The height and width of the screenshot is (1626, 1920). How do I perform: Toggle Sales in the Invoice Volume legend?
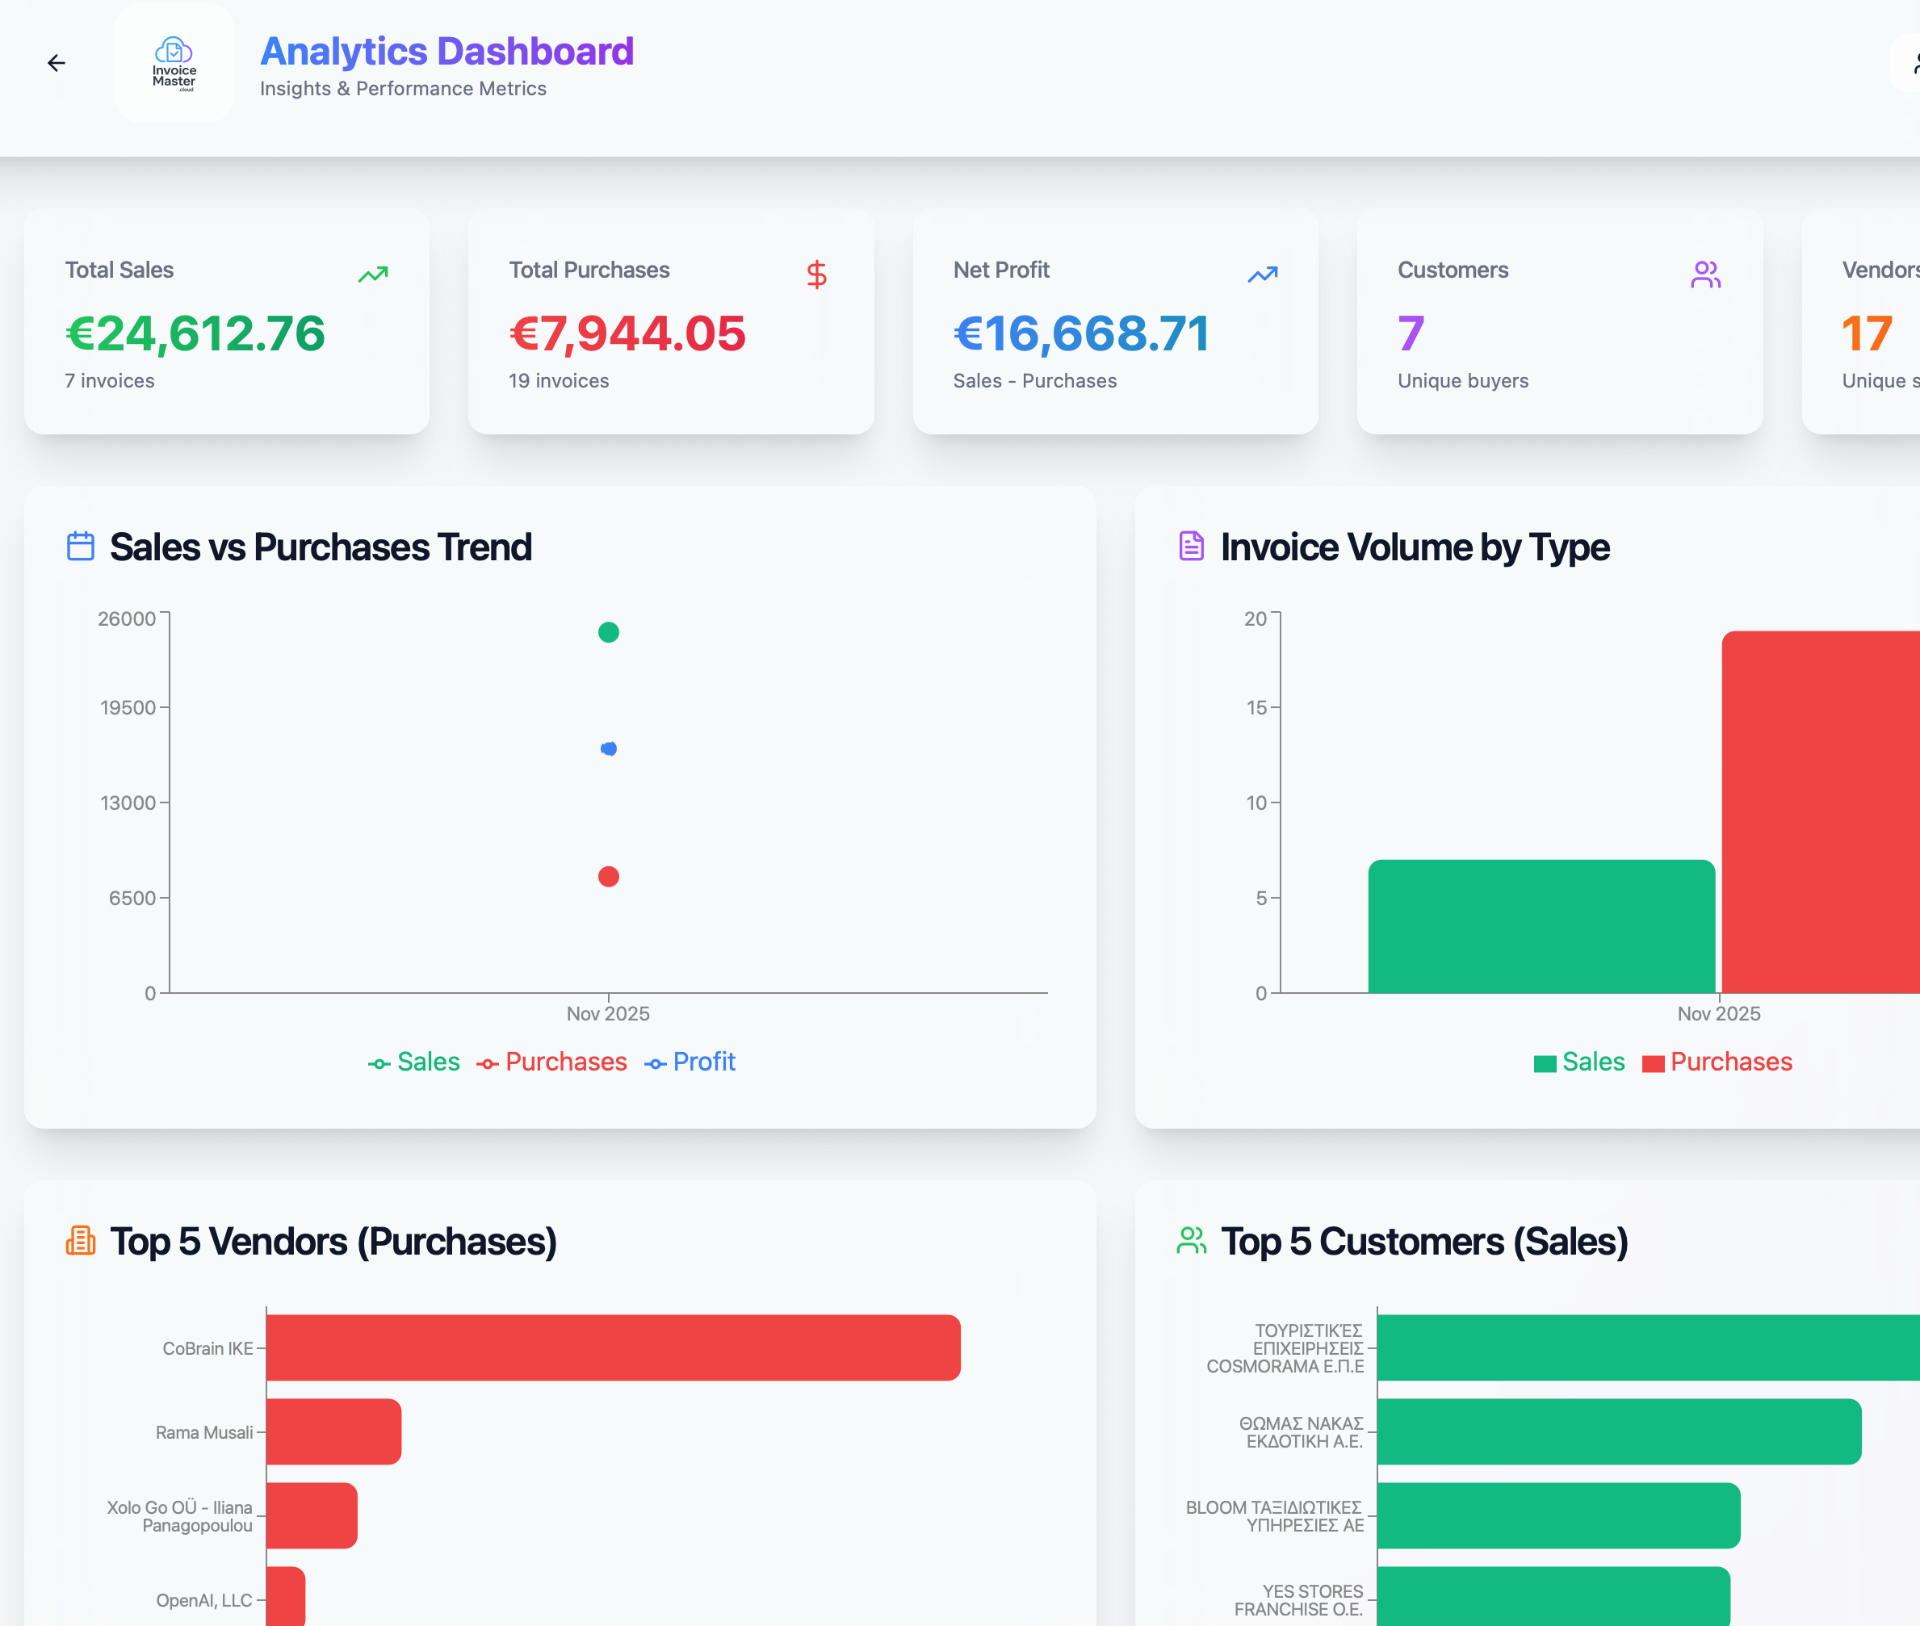click(x=1579, y=1062)
